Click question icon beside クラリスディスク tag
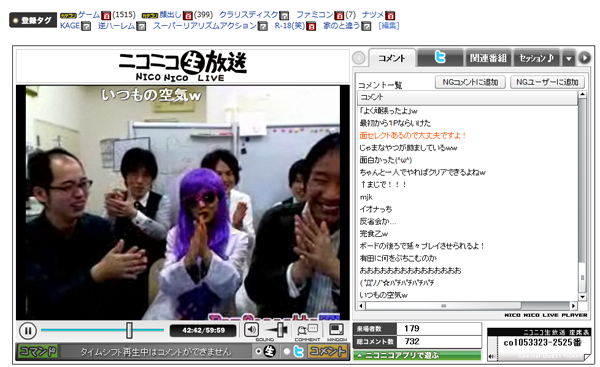 284,16
